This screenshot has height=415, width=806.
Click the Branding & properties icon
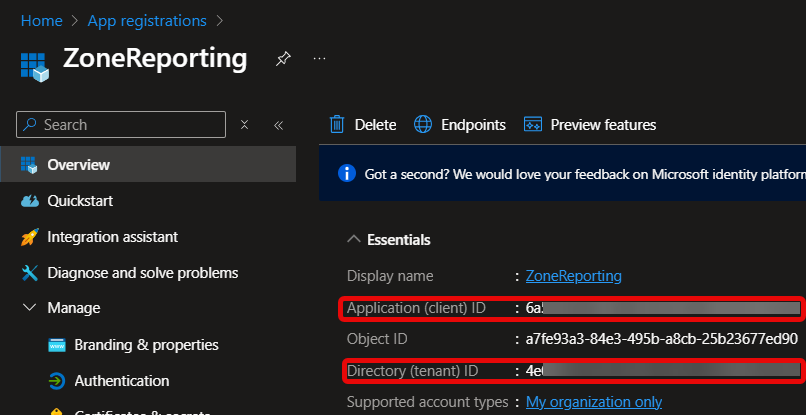click(x=57, y=345)
